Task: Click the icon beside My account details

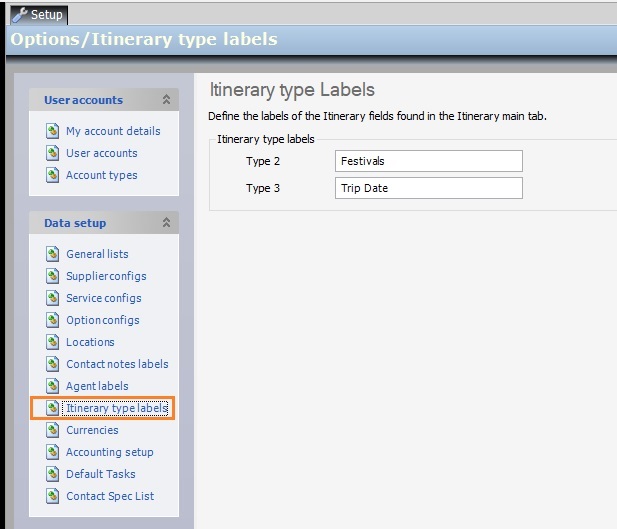Action: [x=53, y=131]
